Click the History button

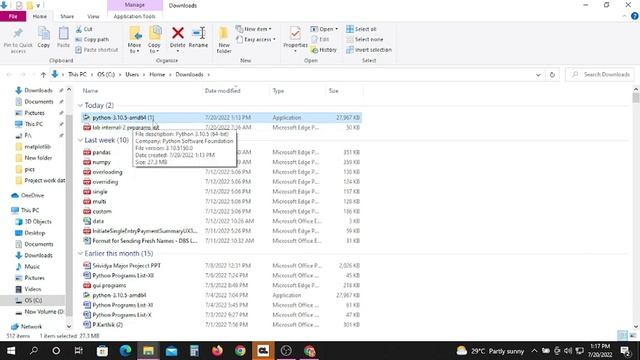(324, 50)
